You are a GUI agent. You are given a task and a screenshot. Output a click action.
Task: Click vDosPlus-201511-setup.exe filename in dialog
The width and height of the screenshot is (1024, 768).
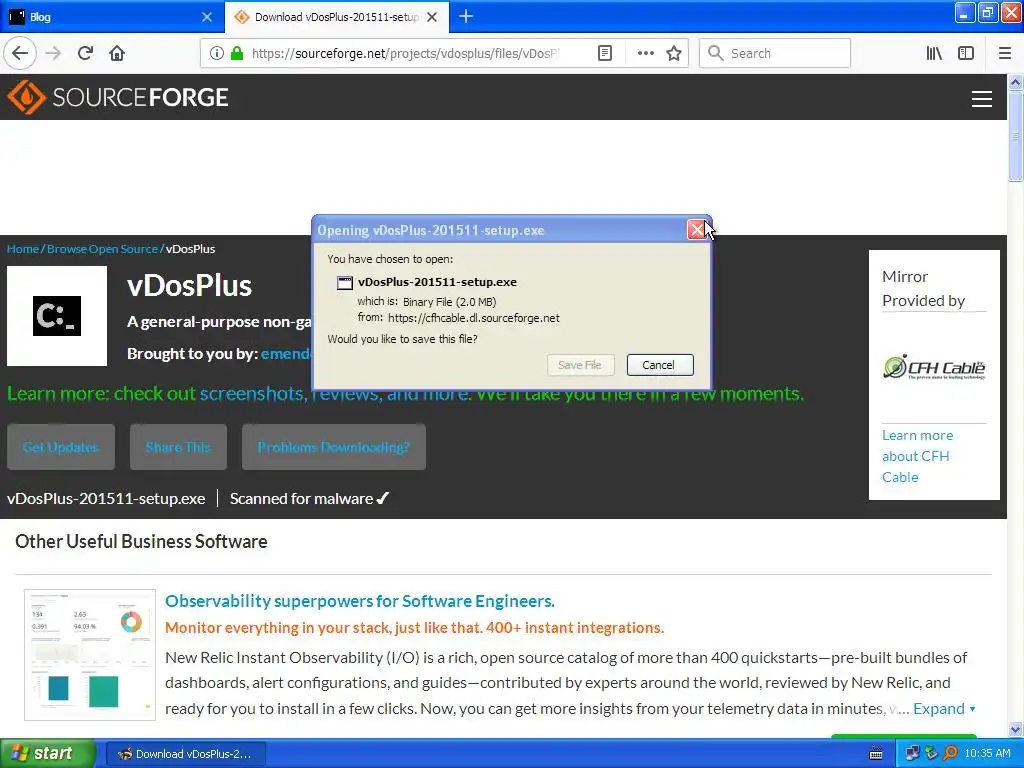[437, 282]
